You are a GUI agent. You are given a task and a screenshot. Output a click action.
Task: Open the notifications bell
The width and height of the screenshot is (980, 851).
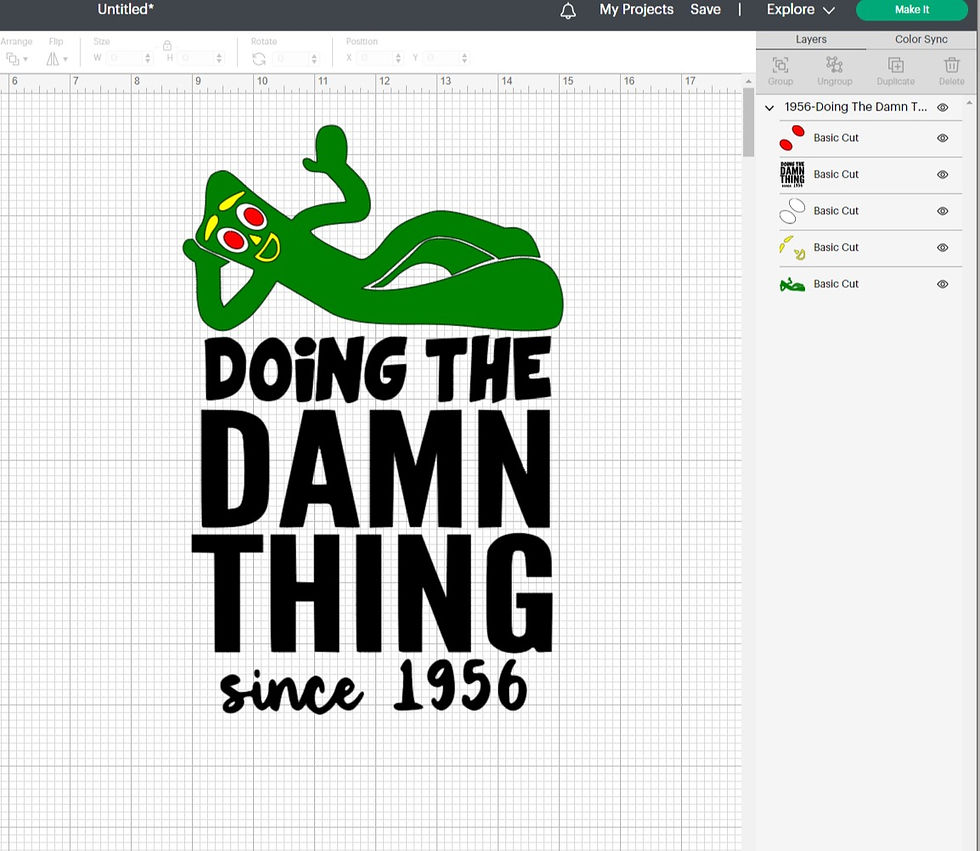(568, 11)
